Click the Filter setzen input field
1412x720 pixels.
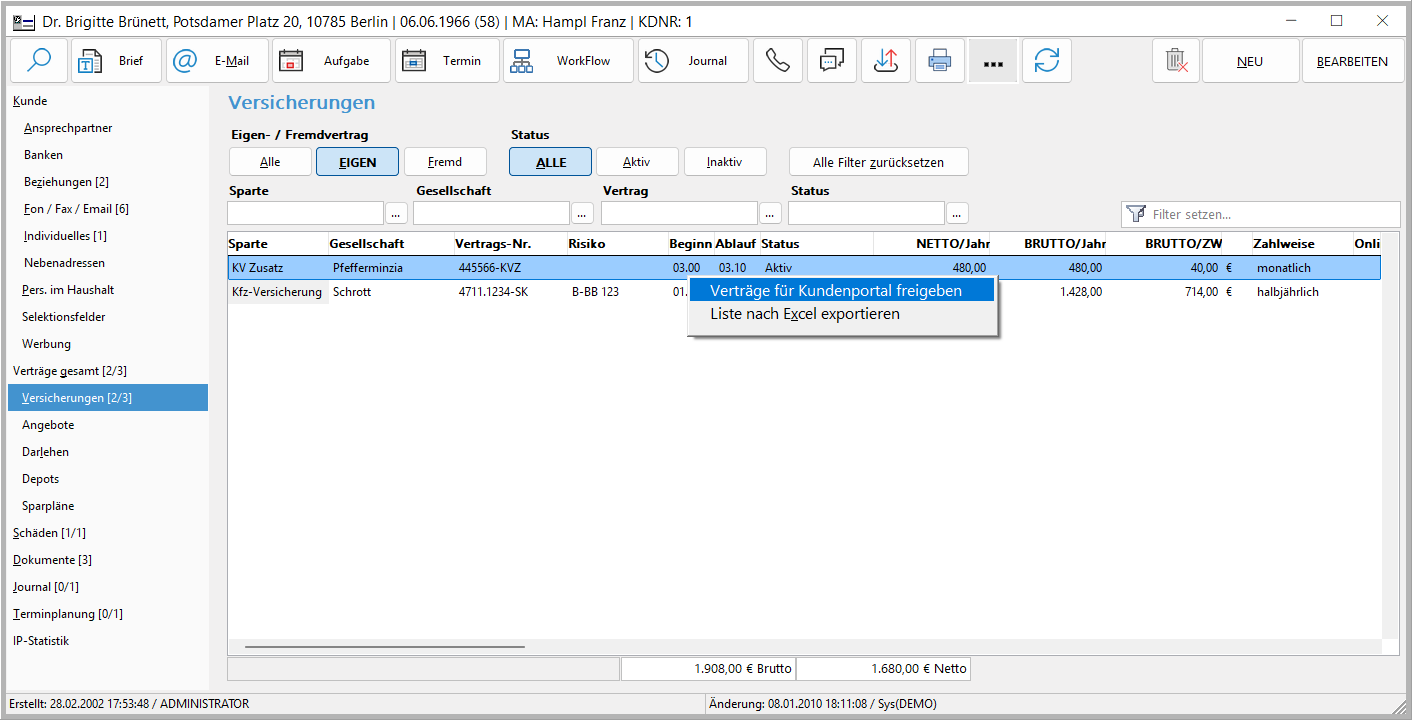tap(1270, 214)
